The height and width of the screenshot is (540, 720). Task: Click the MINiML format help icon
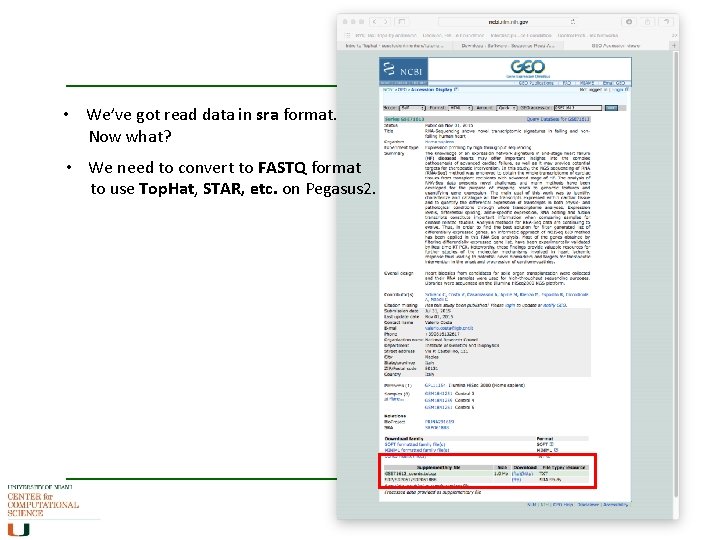(556, 450)
